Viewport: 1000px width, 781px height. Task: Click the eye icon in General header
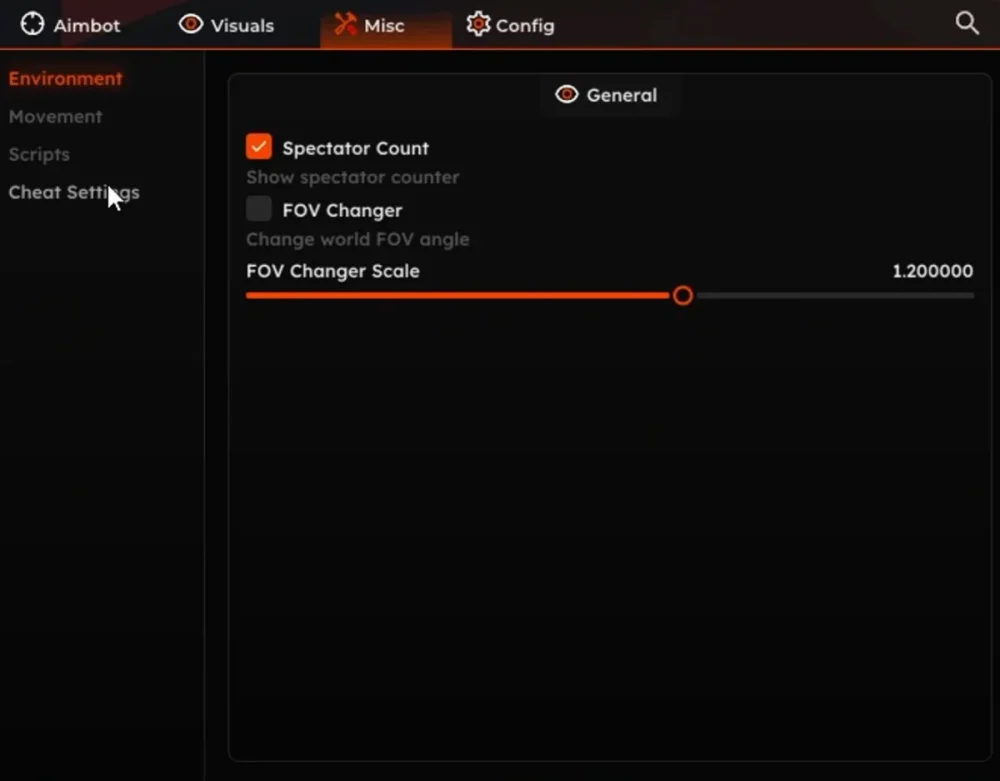[x=567, y=95]
